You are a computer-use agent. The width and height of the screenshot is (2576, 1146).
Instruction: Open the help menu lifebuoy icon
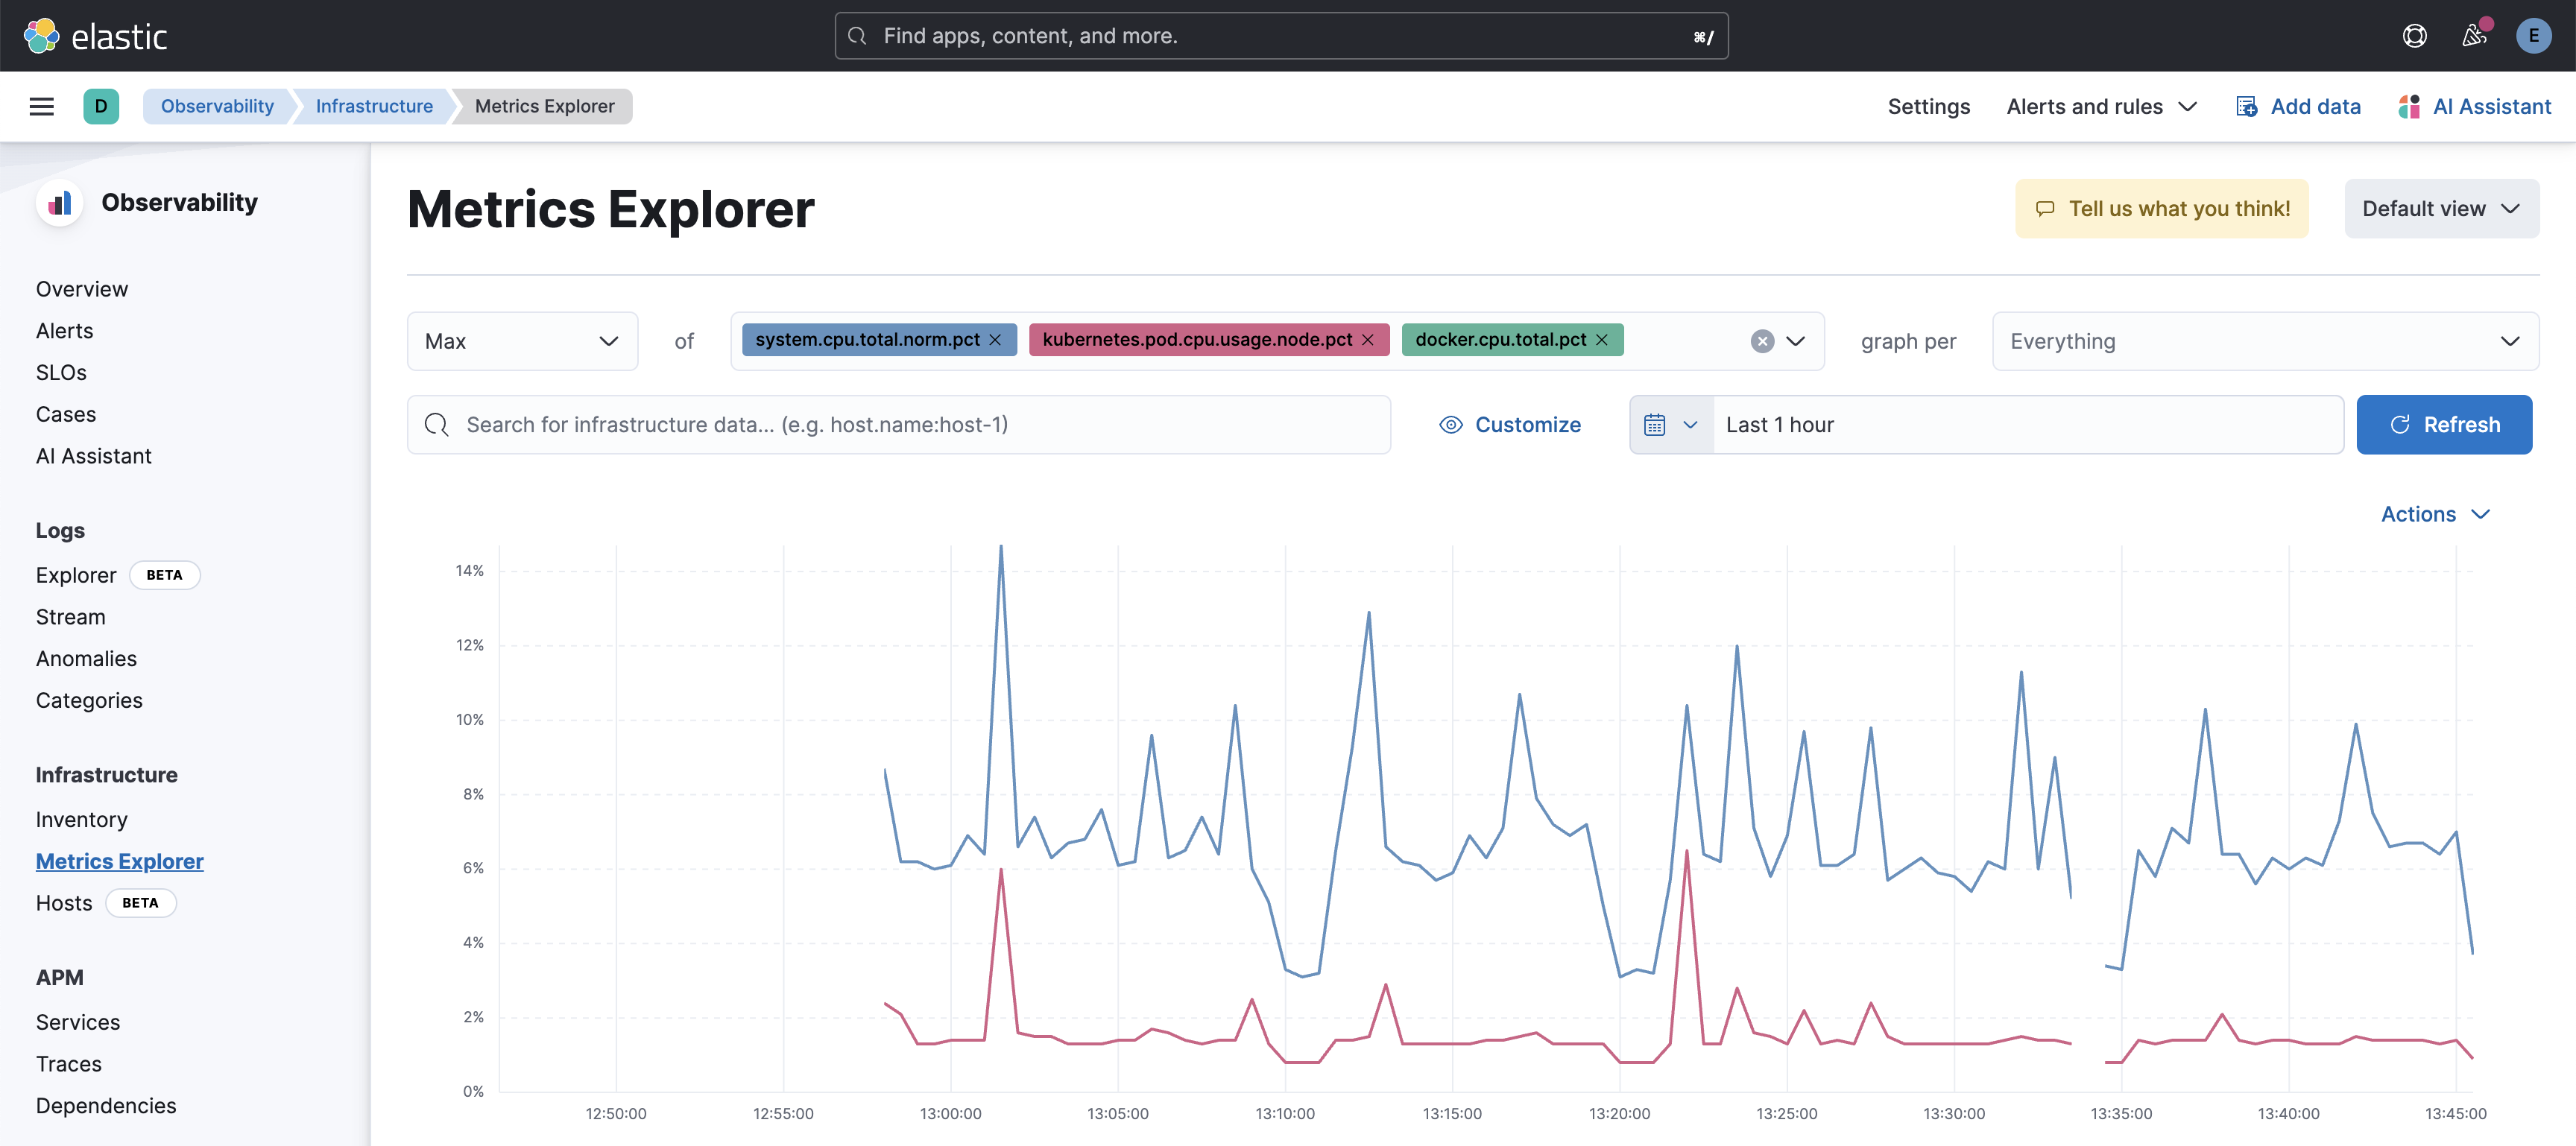(x=2414, y=36)
